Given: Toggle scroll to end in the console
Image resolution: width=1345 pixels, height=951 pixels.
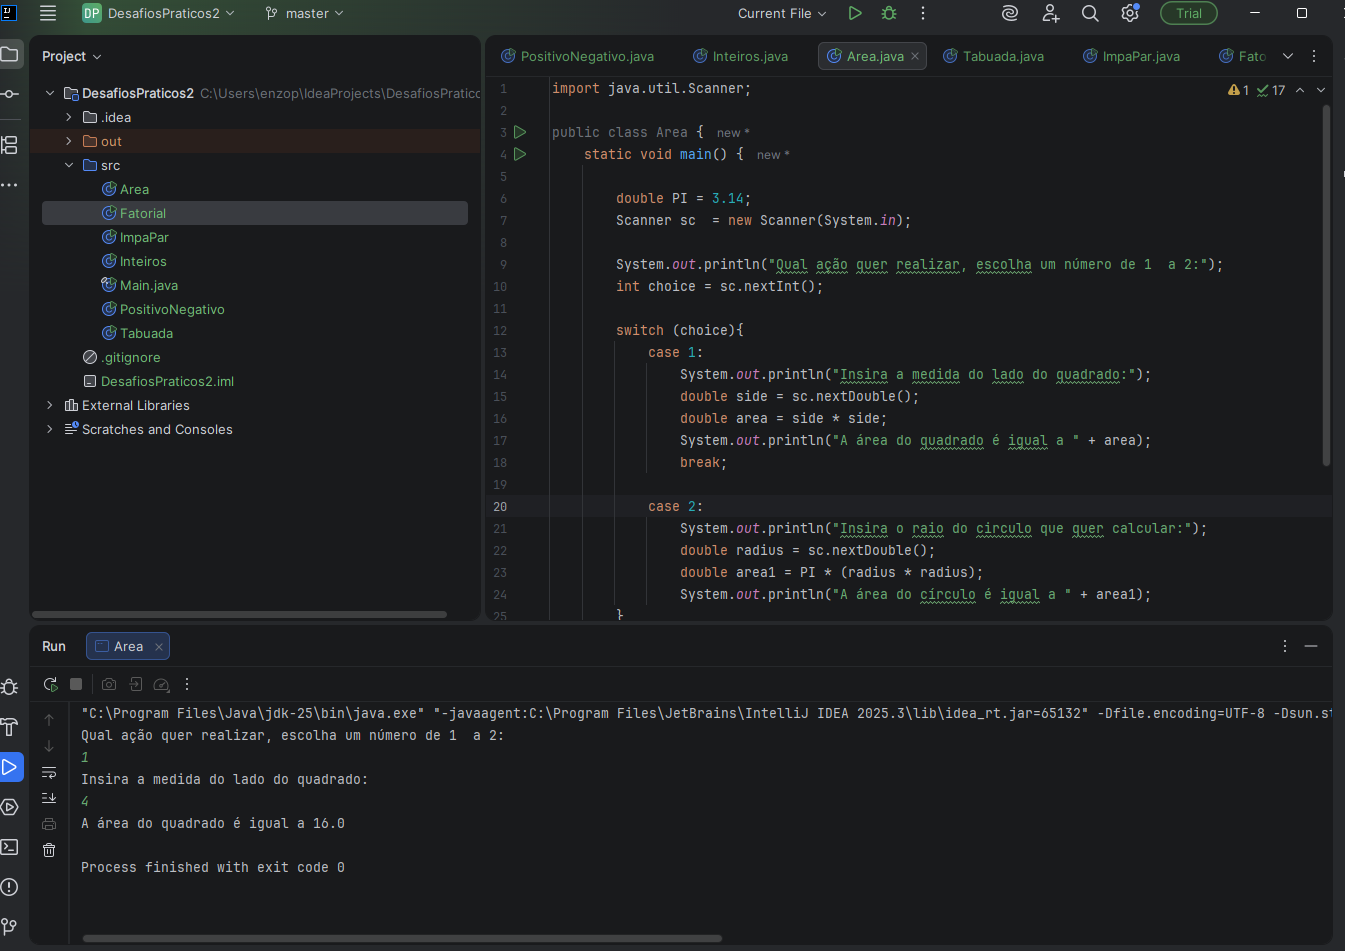Looking at the screenshot, I should pos(49,798).
